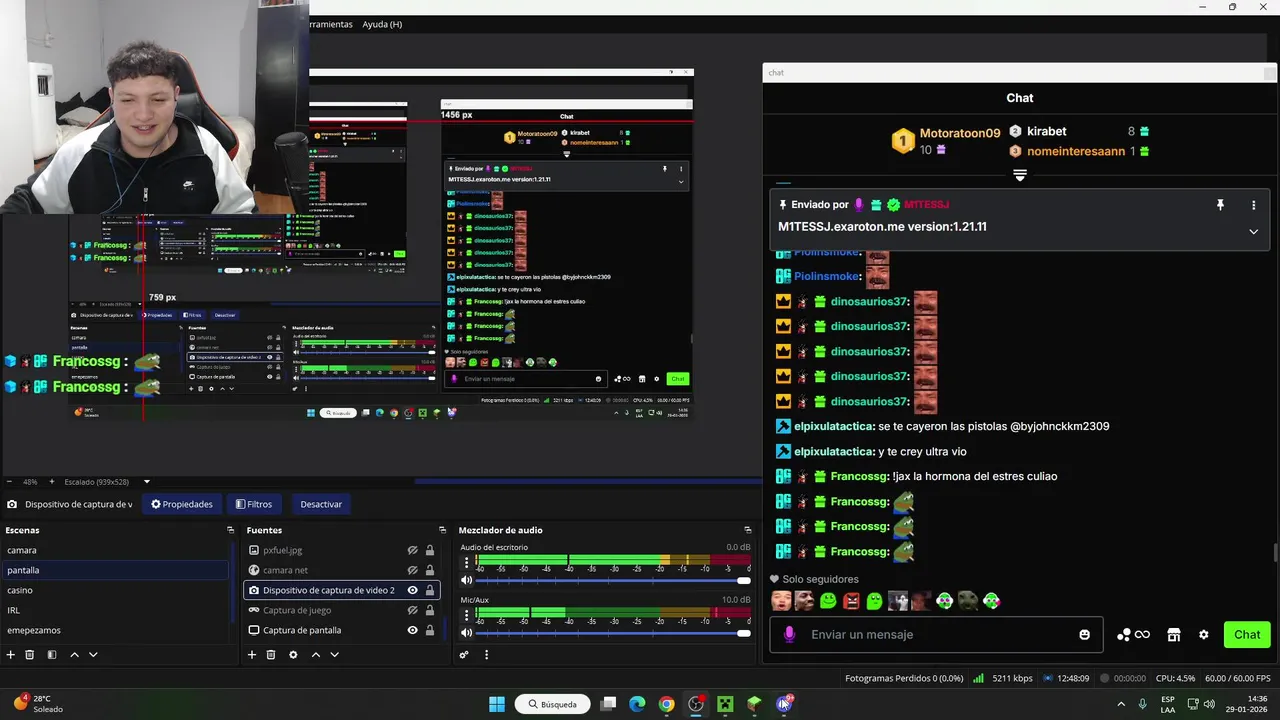Pop out the Fuentes dock
Viewport: 1280px width, 720px height.
[x=443, y=530]
